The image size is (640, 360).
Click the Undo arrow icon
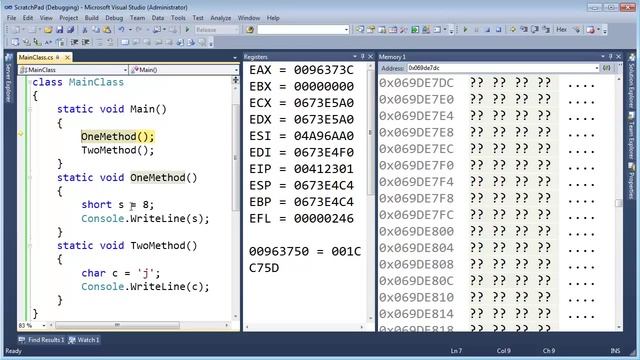tap(121, 29)
